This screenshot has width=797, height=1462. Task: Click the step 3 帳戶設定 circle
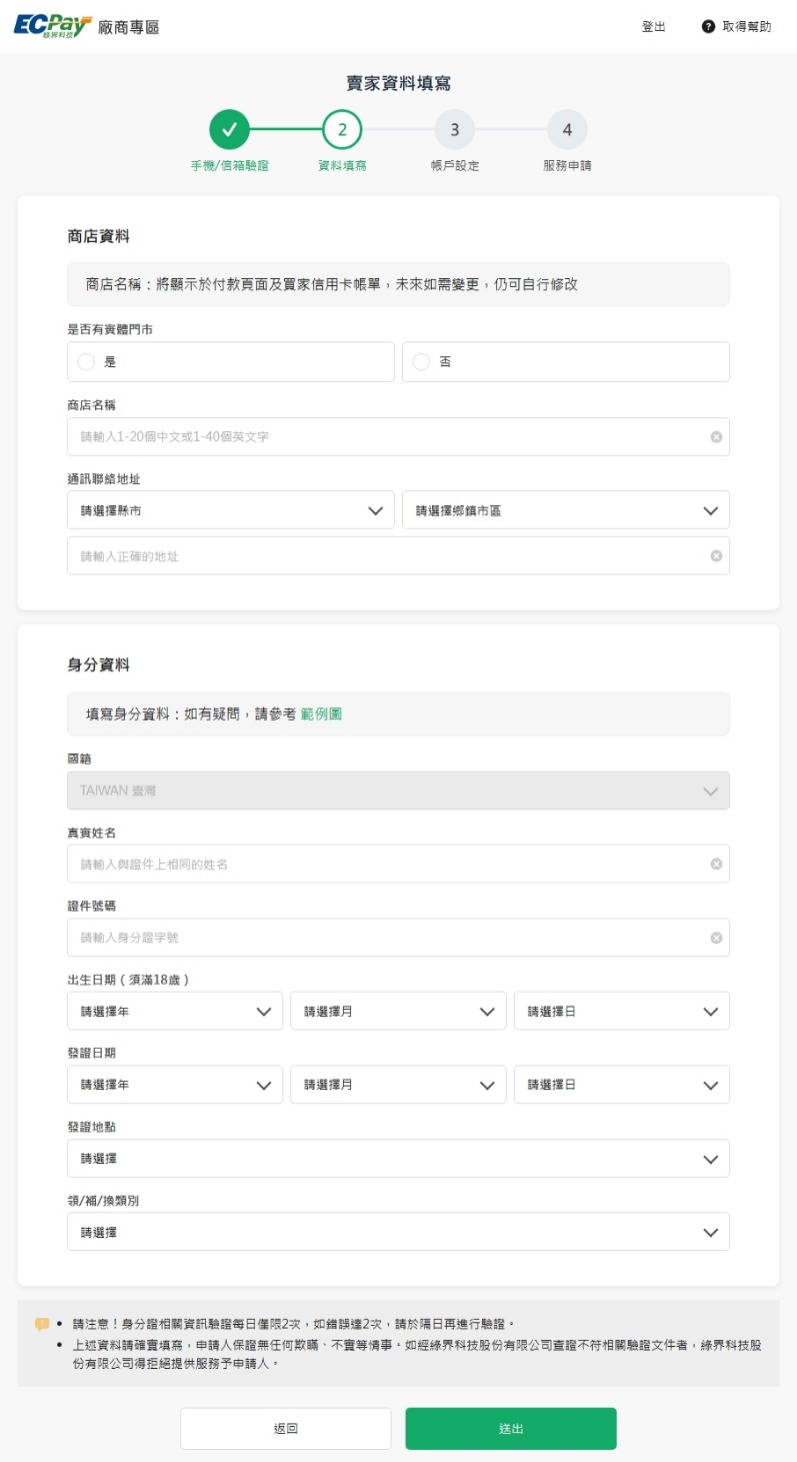[454, 129]
